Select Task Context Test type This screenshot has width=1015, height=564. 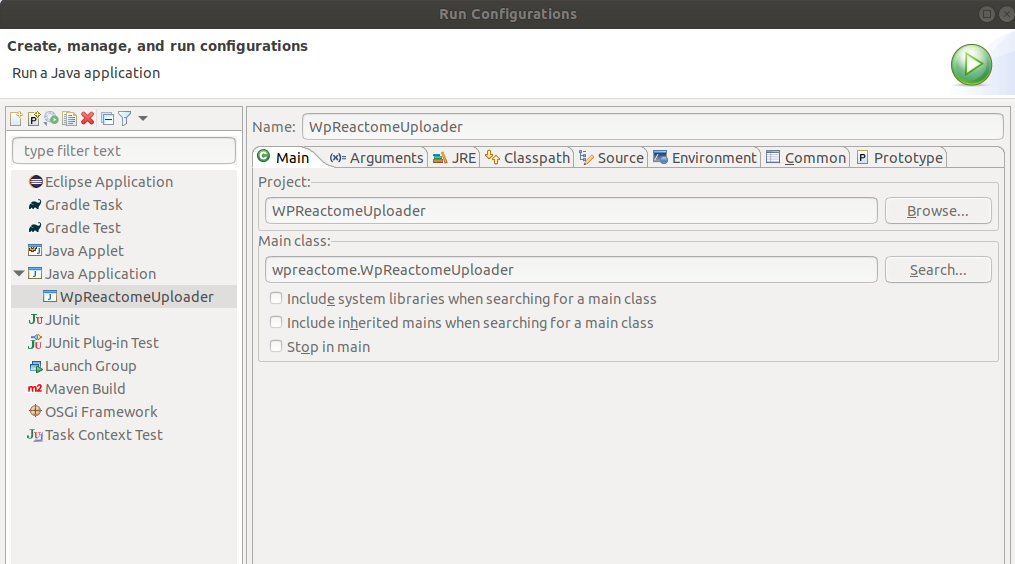[104, 434]
